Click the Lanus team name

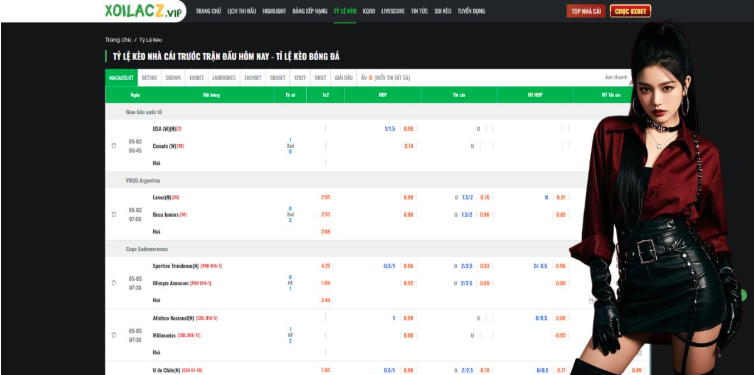[162, 197]
